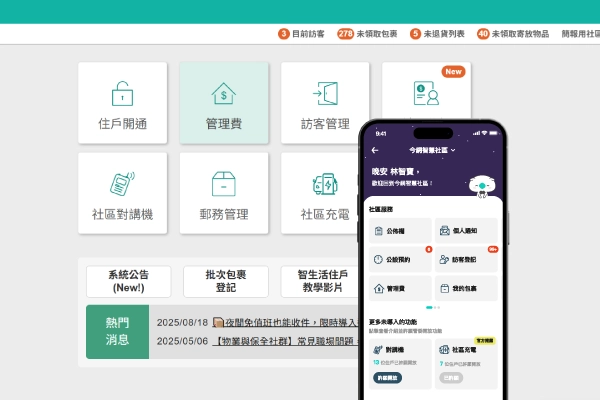
Task: Tap 我的包裹 in the phone app
Action: pyautogui.click(x=466, y=288)
